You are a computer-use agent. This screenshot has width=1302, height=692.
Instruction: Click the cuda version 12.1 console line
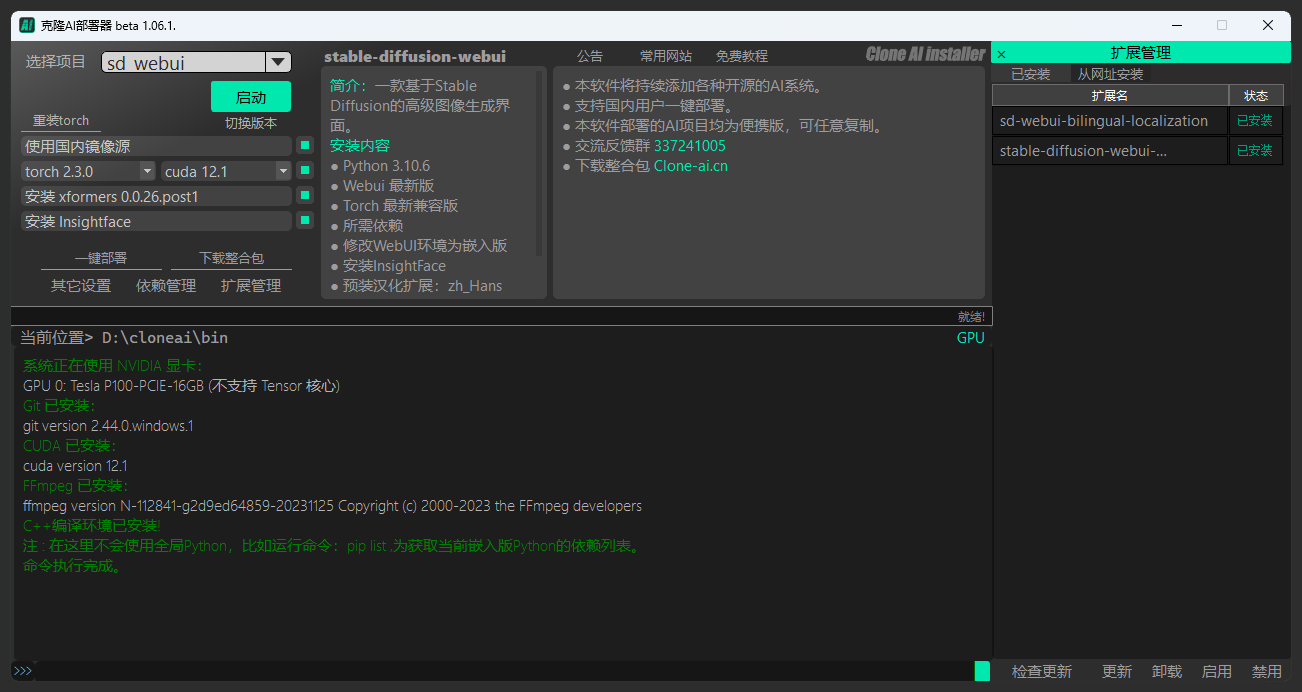pyautogui.click(x=75, y=466)
